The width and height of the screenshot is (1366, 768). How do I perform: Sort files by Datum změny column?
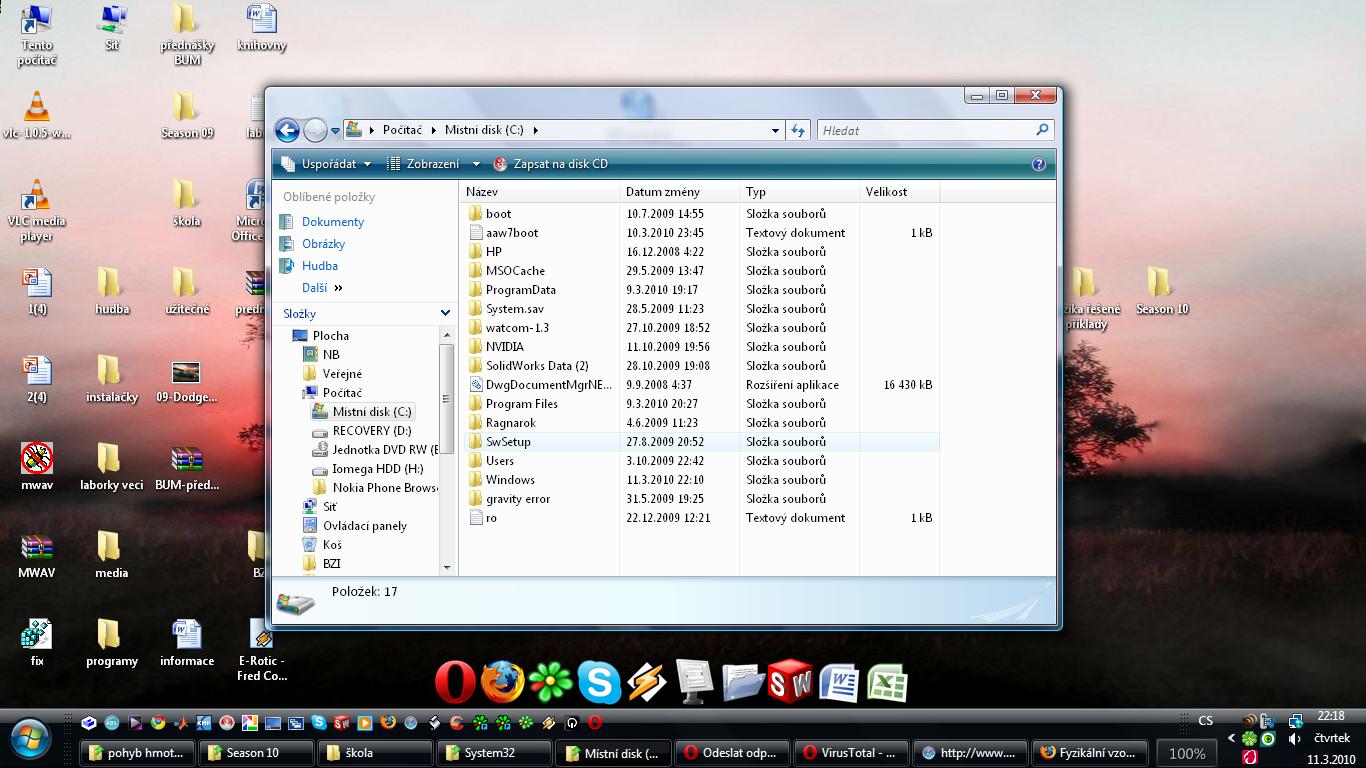tap(663, 192)
